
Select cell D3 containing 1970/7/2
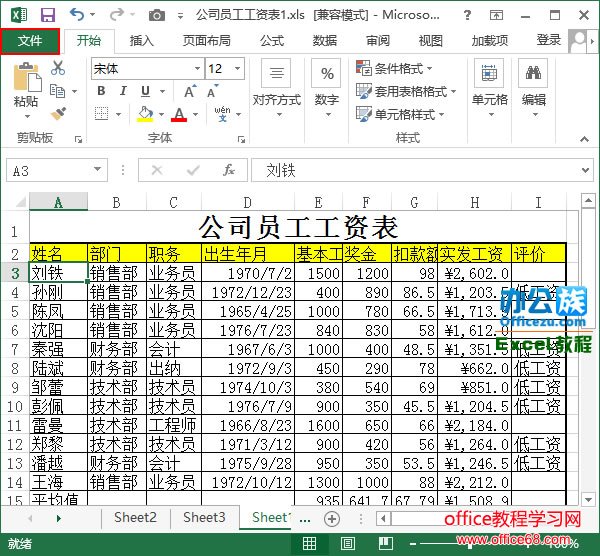pos(248,273)
